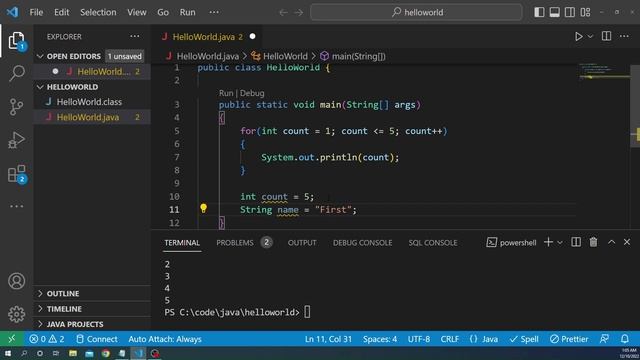
Task: Open the Explorer view in activity bar
Action: (16, 40)
